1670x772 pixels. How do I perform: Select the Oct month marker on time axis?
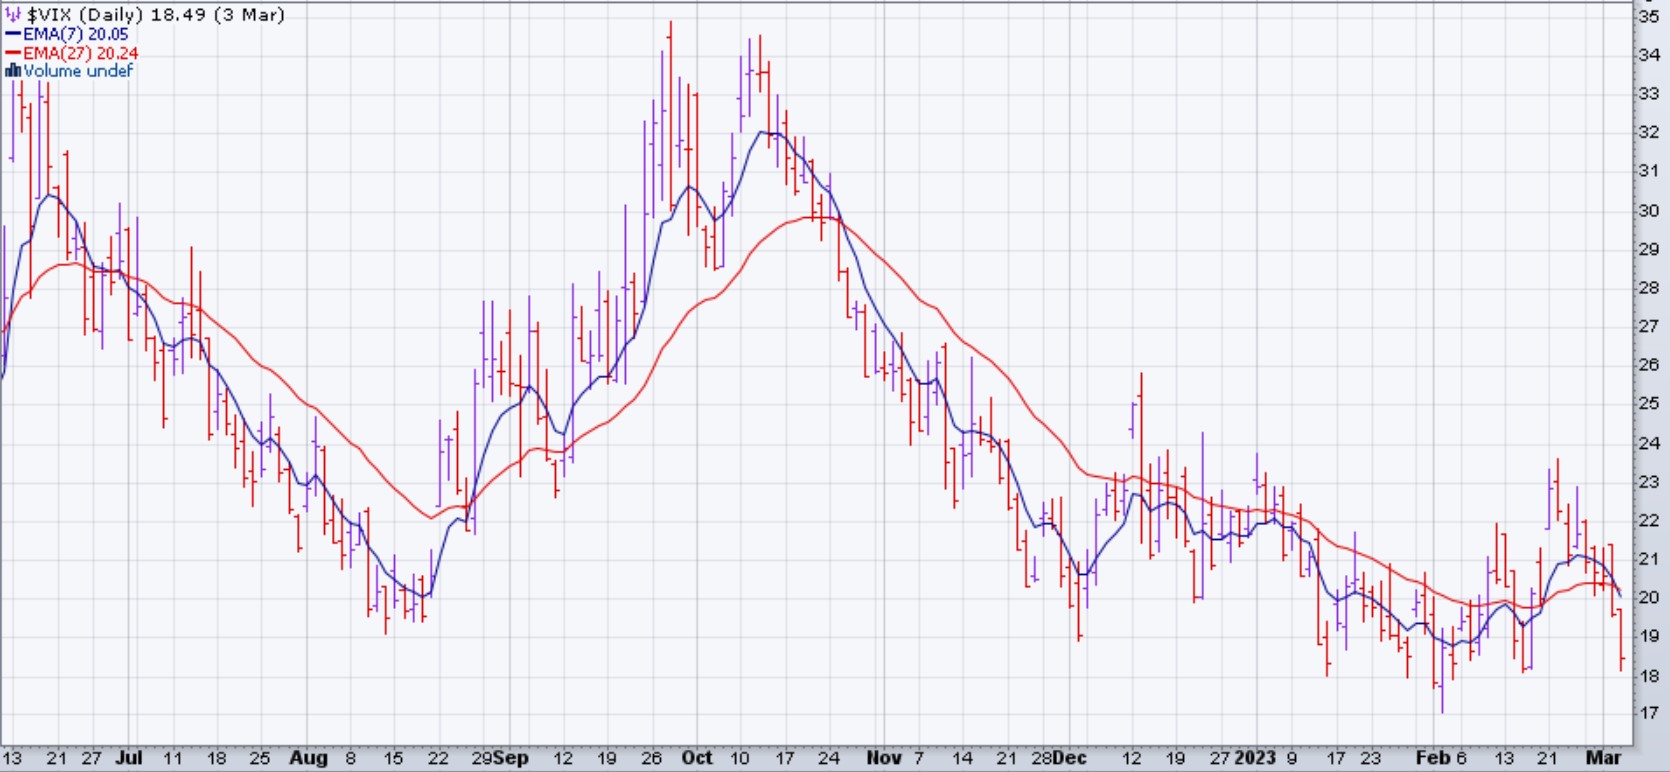click(x=697, y=758)
